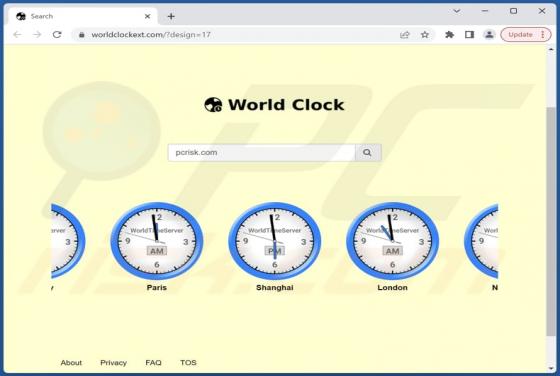Click the address bar URL

[151, 35]
